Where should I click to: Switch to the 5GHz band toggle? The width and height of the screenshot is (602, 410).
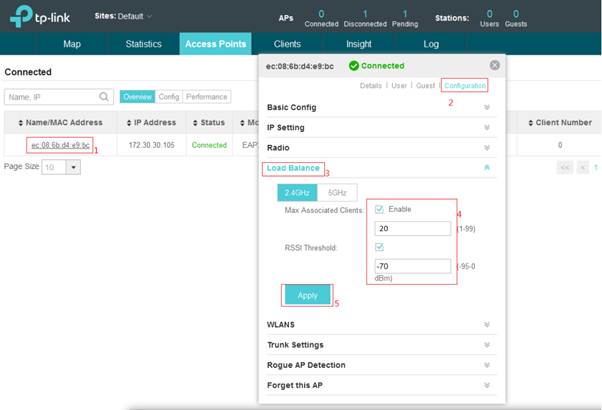point(337,193)
